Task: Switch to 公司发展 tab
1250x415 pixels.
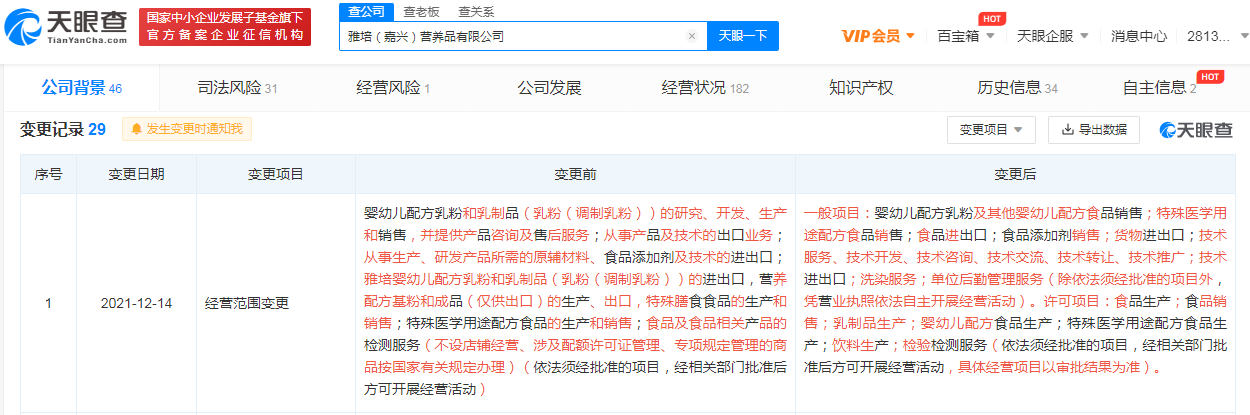Action: (x=549, y=88)
